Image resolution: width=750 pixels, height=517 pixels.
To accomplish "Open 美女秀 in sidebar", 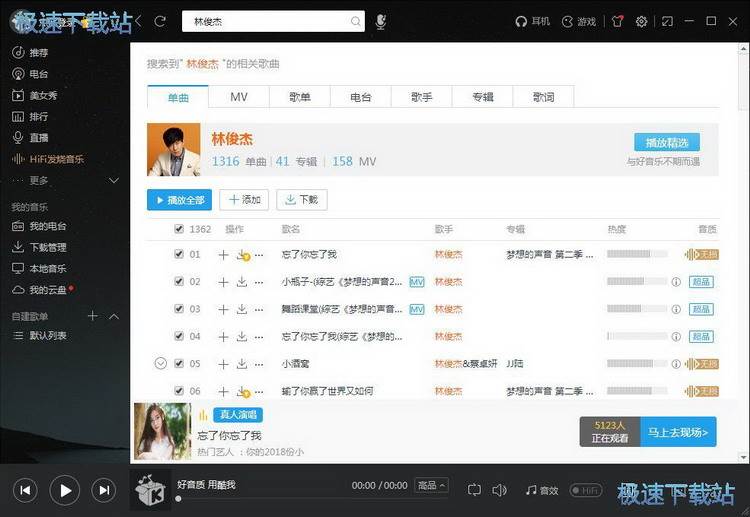I will click(x=34, y=95).
